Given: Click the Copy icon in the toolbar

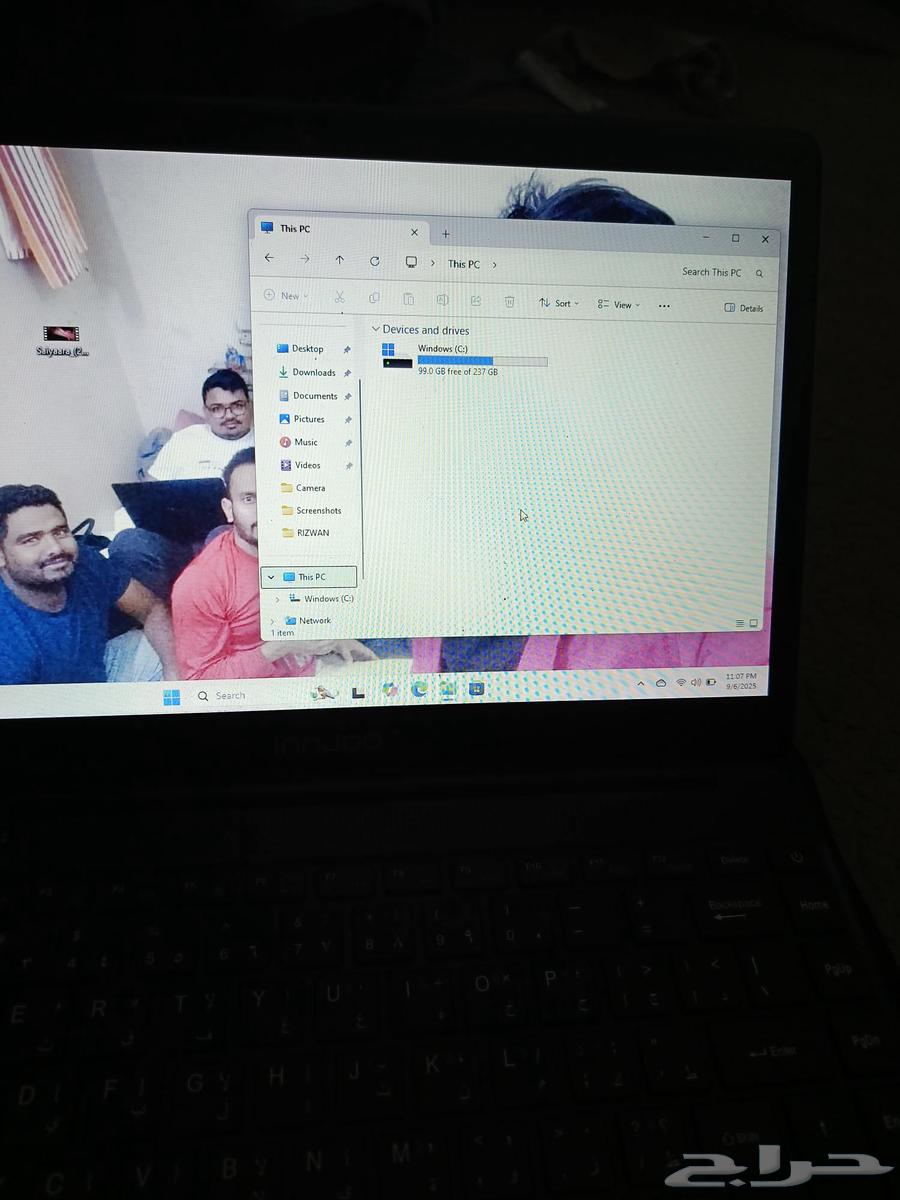Looking at the screenshot, I should pyautogui.click(x=375, y=298).
